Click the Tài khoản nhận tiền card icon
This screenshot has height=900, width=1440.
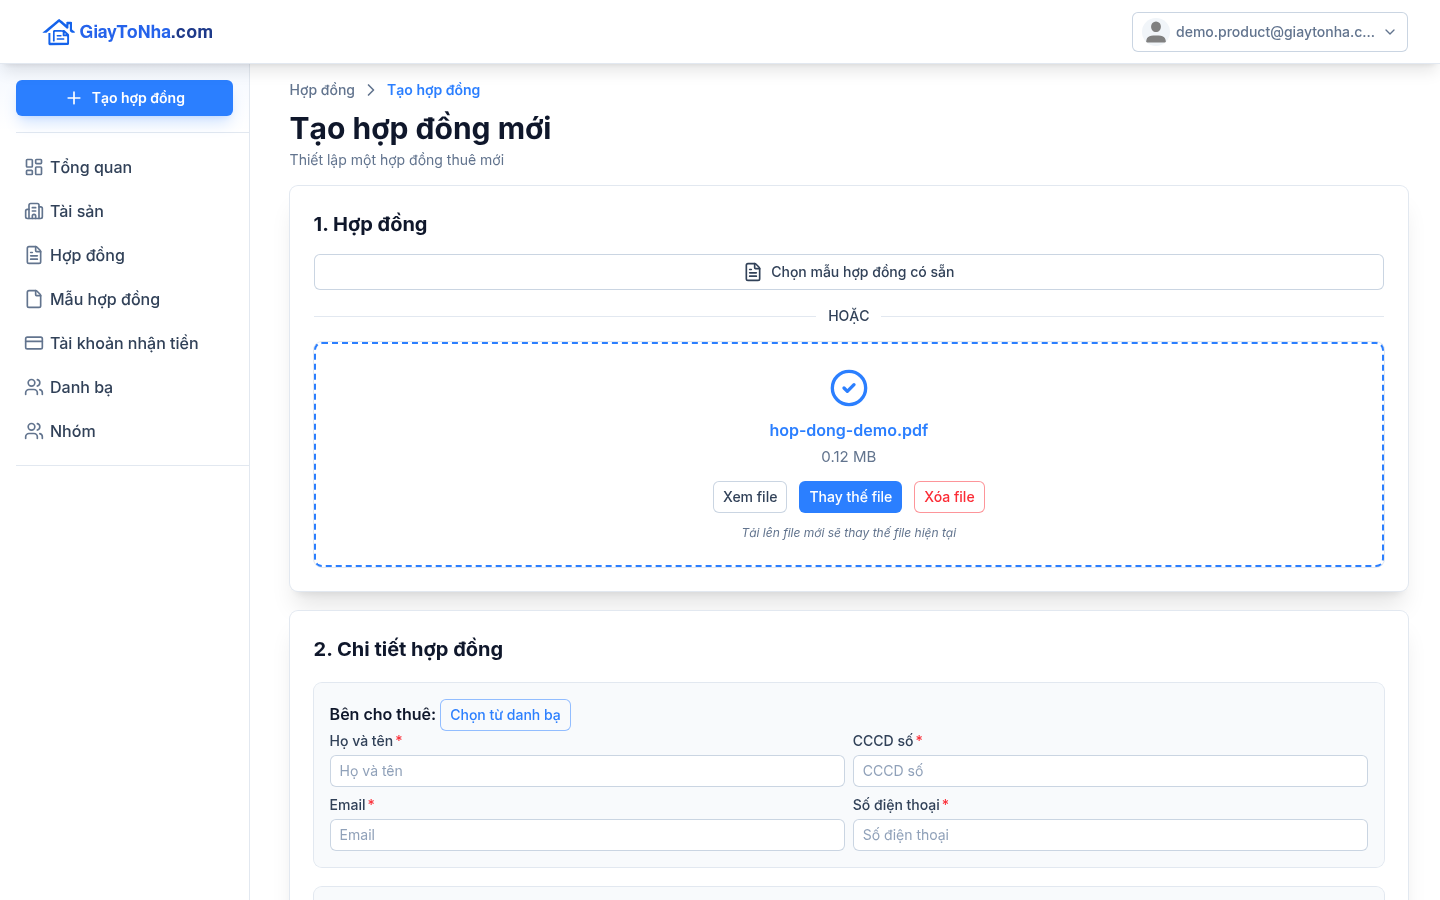pos(34,343)
